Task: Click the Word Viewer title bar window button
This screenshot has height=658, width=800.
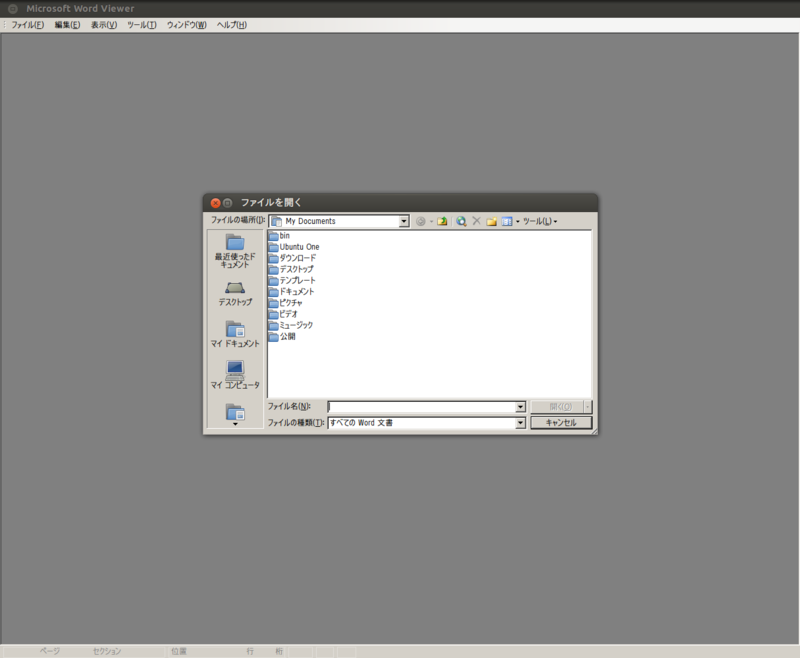Action: pyautogui.click(x=13, y=9)
